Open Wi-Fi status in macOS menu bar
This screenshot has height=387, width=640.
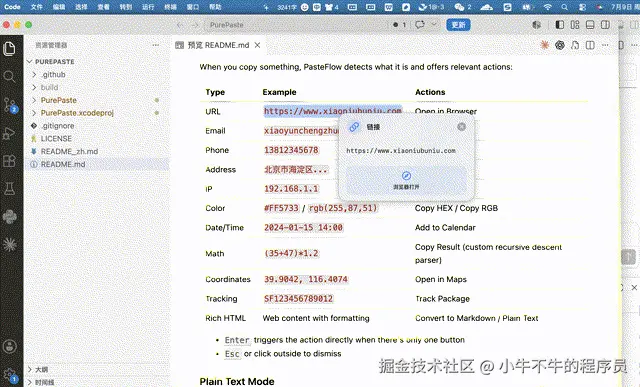pyautogui.click(x=548, y=7)
